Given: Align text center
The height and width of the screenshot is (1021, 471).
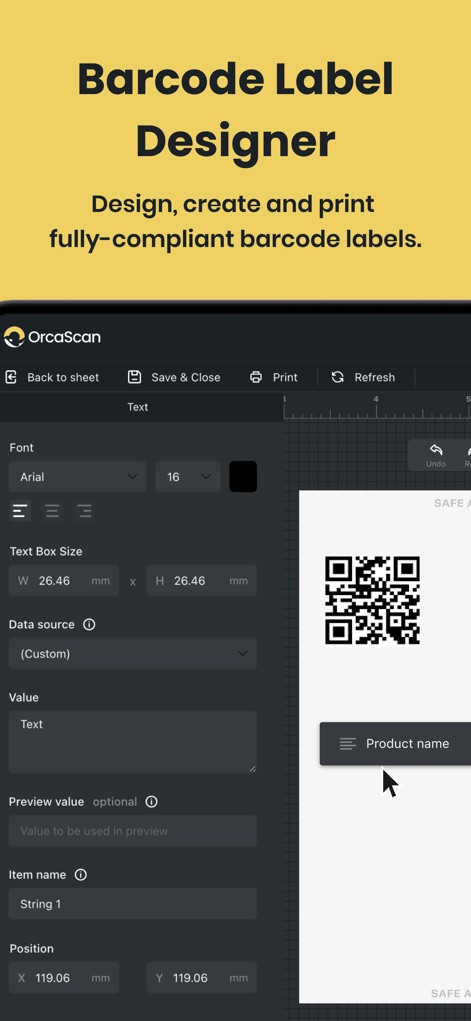Looking at the screenshot, I should coord(52,511).
